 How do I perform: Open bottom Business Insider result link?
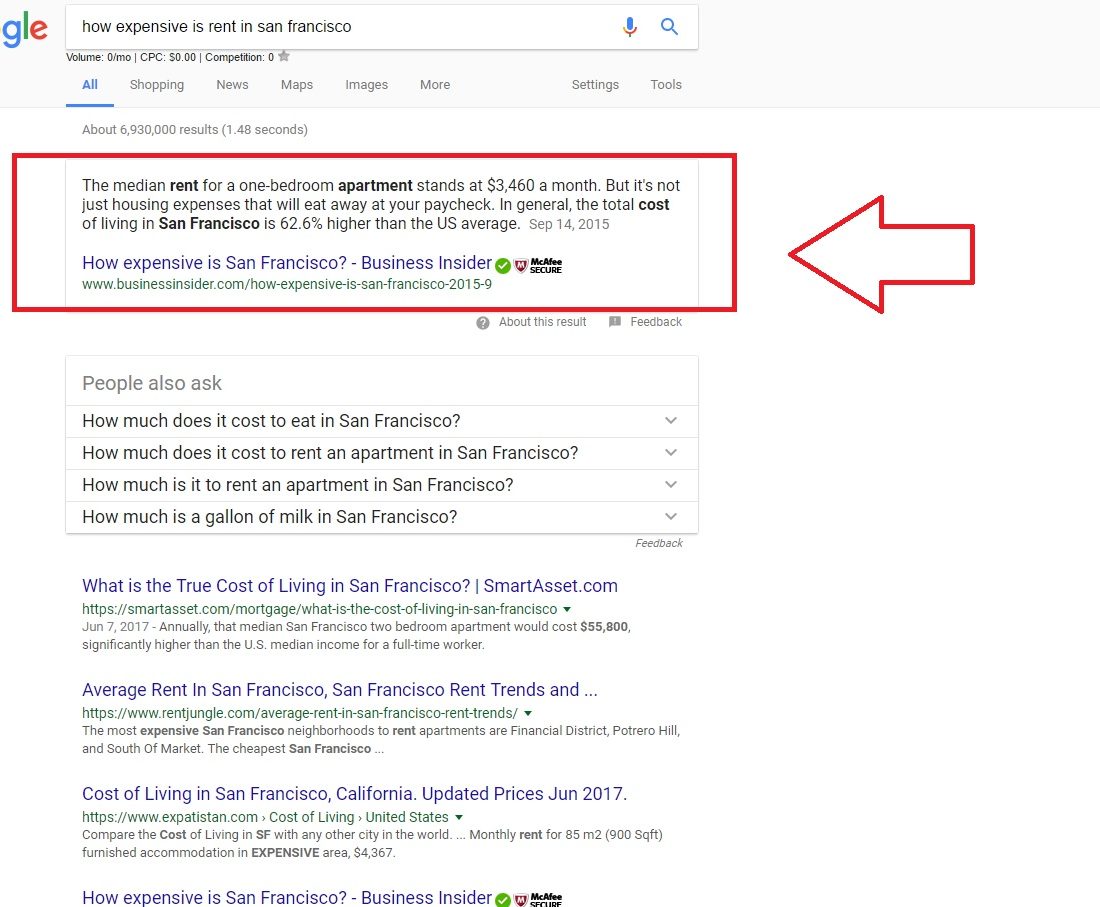pyautogui.click(x=287, y=898)
